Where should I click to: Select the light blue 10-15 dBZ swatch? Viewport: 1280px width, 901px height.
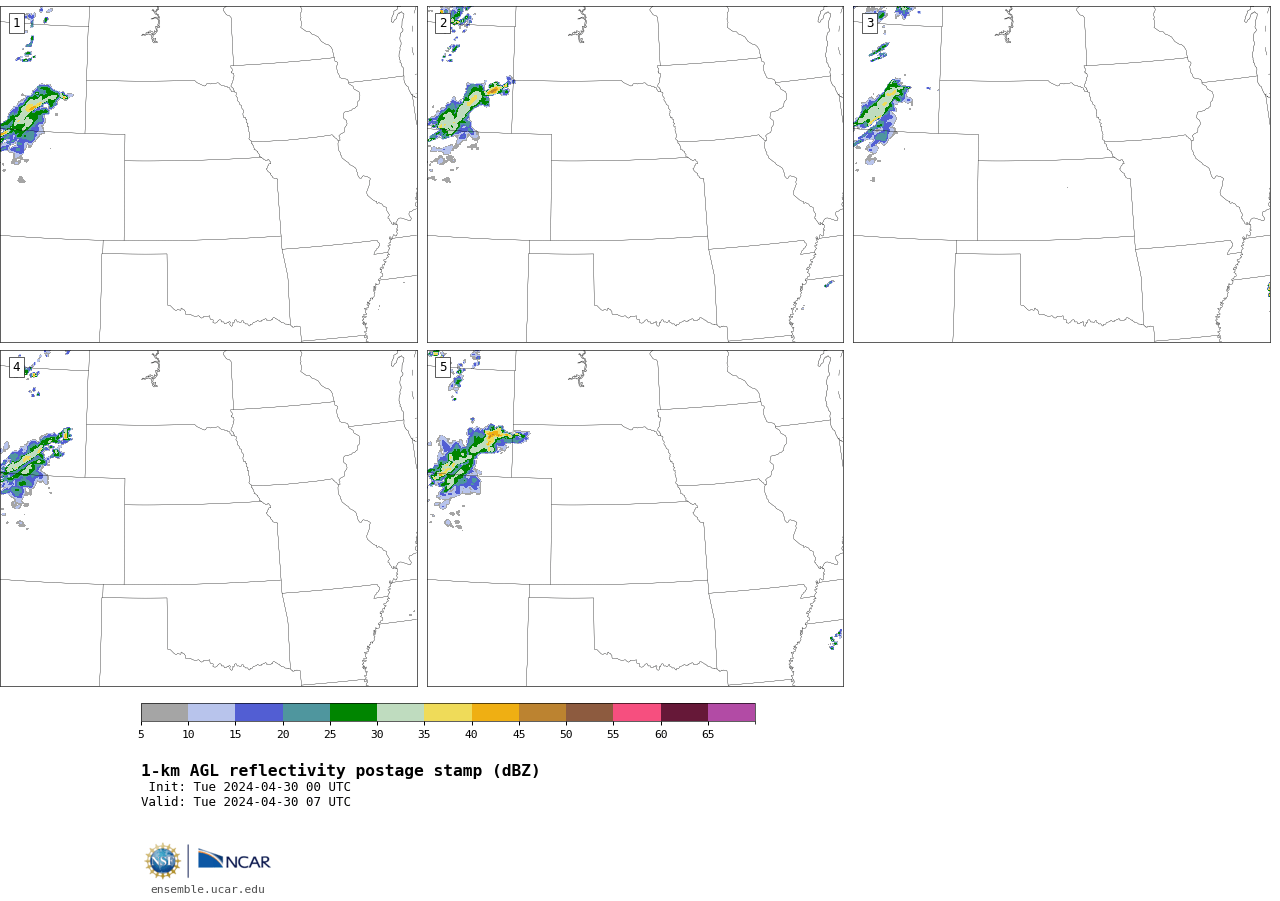tap(212, 712)
